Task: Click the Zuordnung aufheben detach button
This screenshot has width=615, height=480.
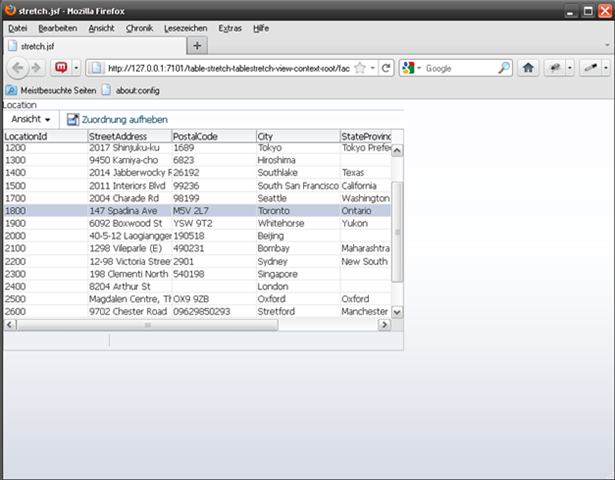Action: pyautogui.click(x=117, y=120)
